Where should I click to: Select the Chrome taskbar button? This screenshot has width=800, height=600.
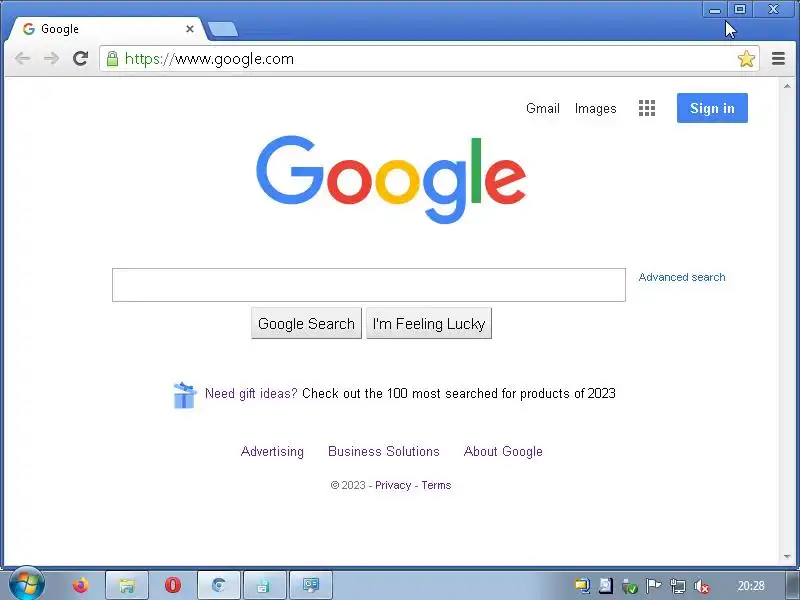219,585
